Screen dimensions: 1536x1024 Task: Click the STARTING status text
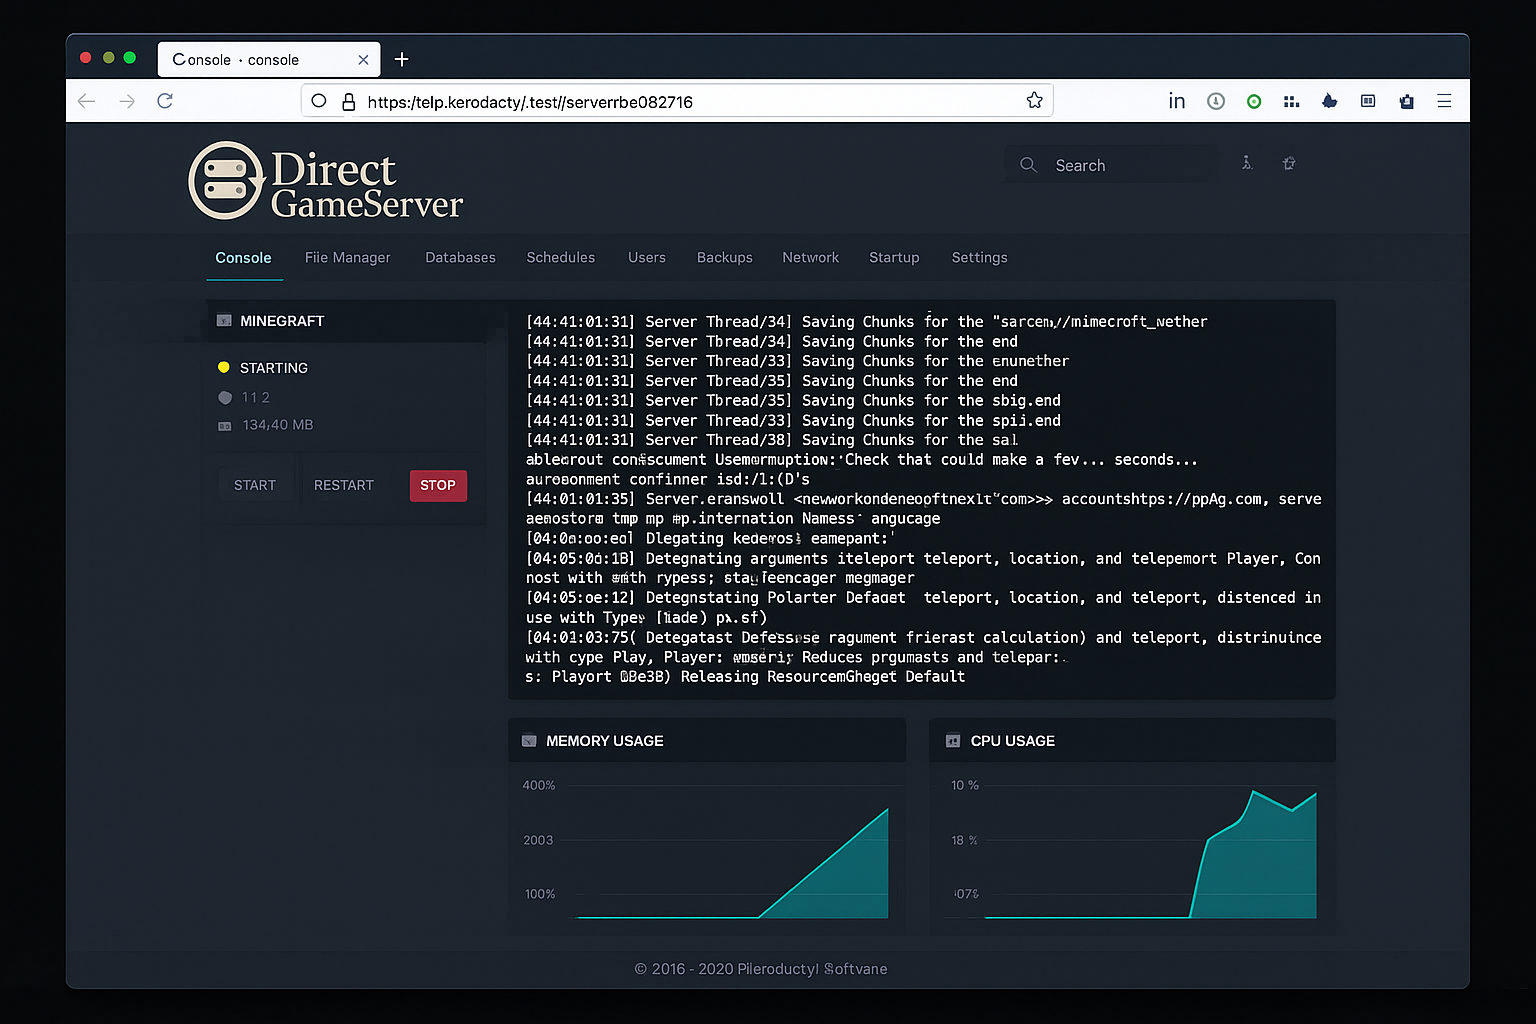point(274,368)
